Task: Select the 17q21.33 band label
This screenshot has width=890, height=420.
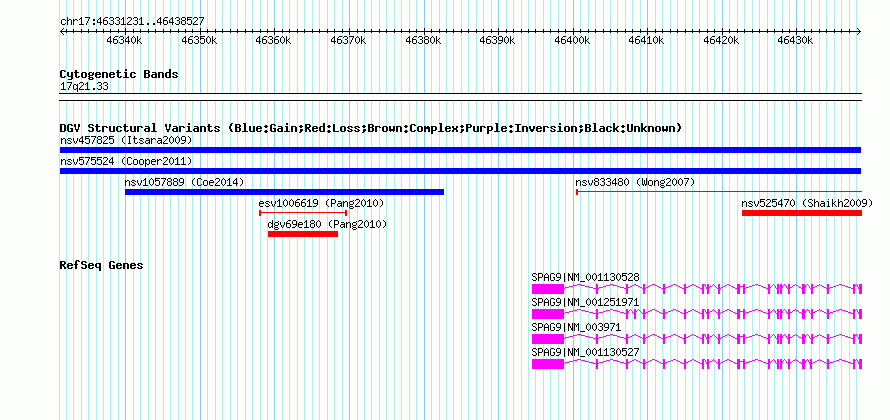Action: point(84,87)
